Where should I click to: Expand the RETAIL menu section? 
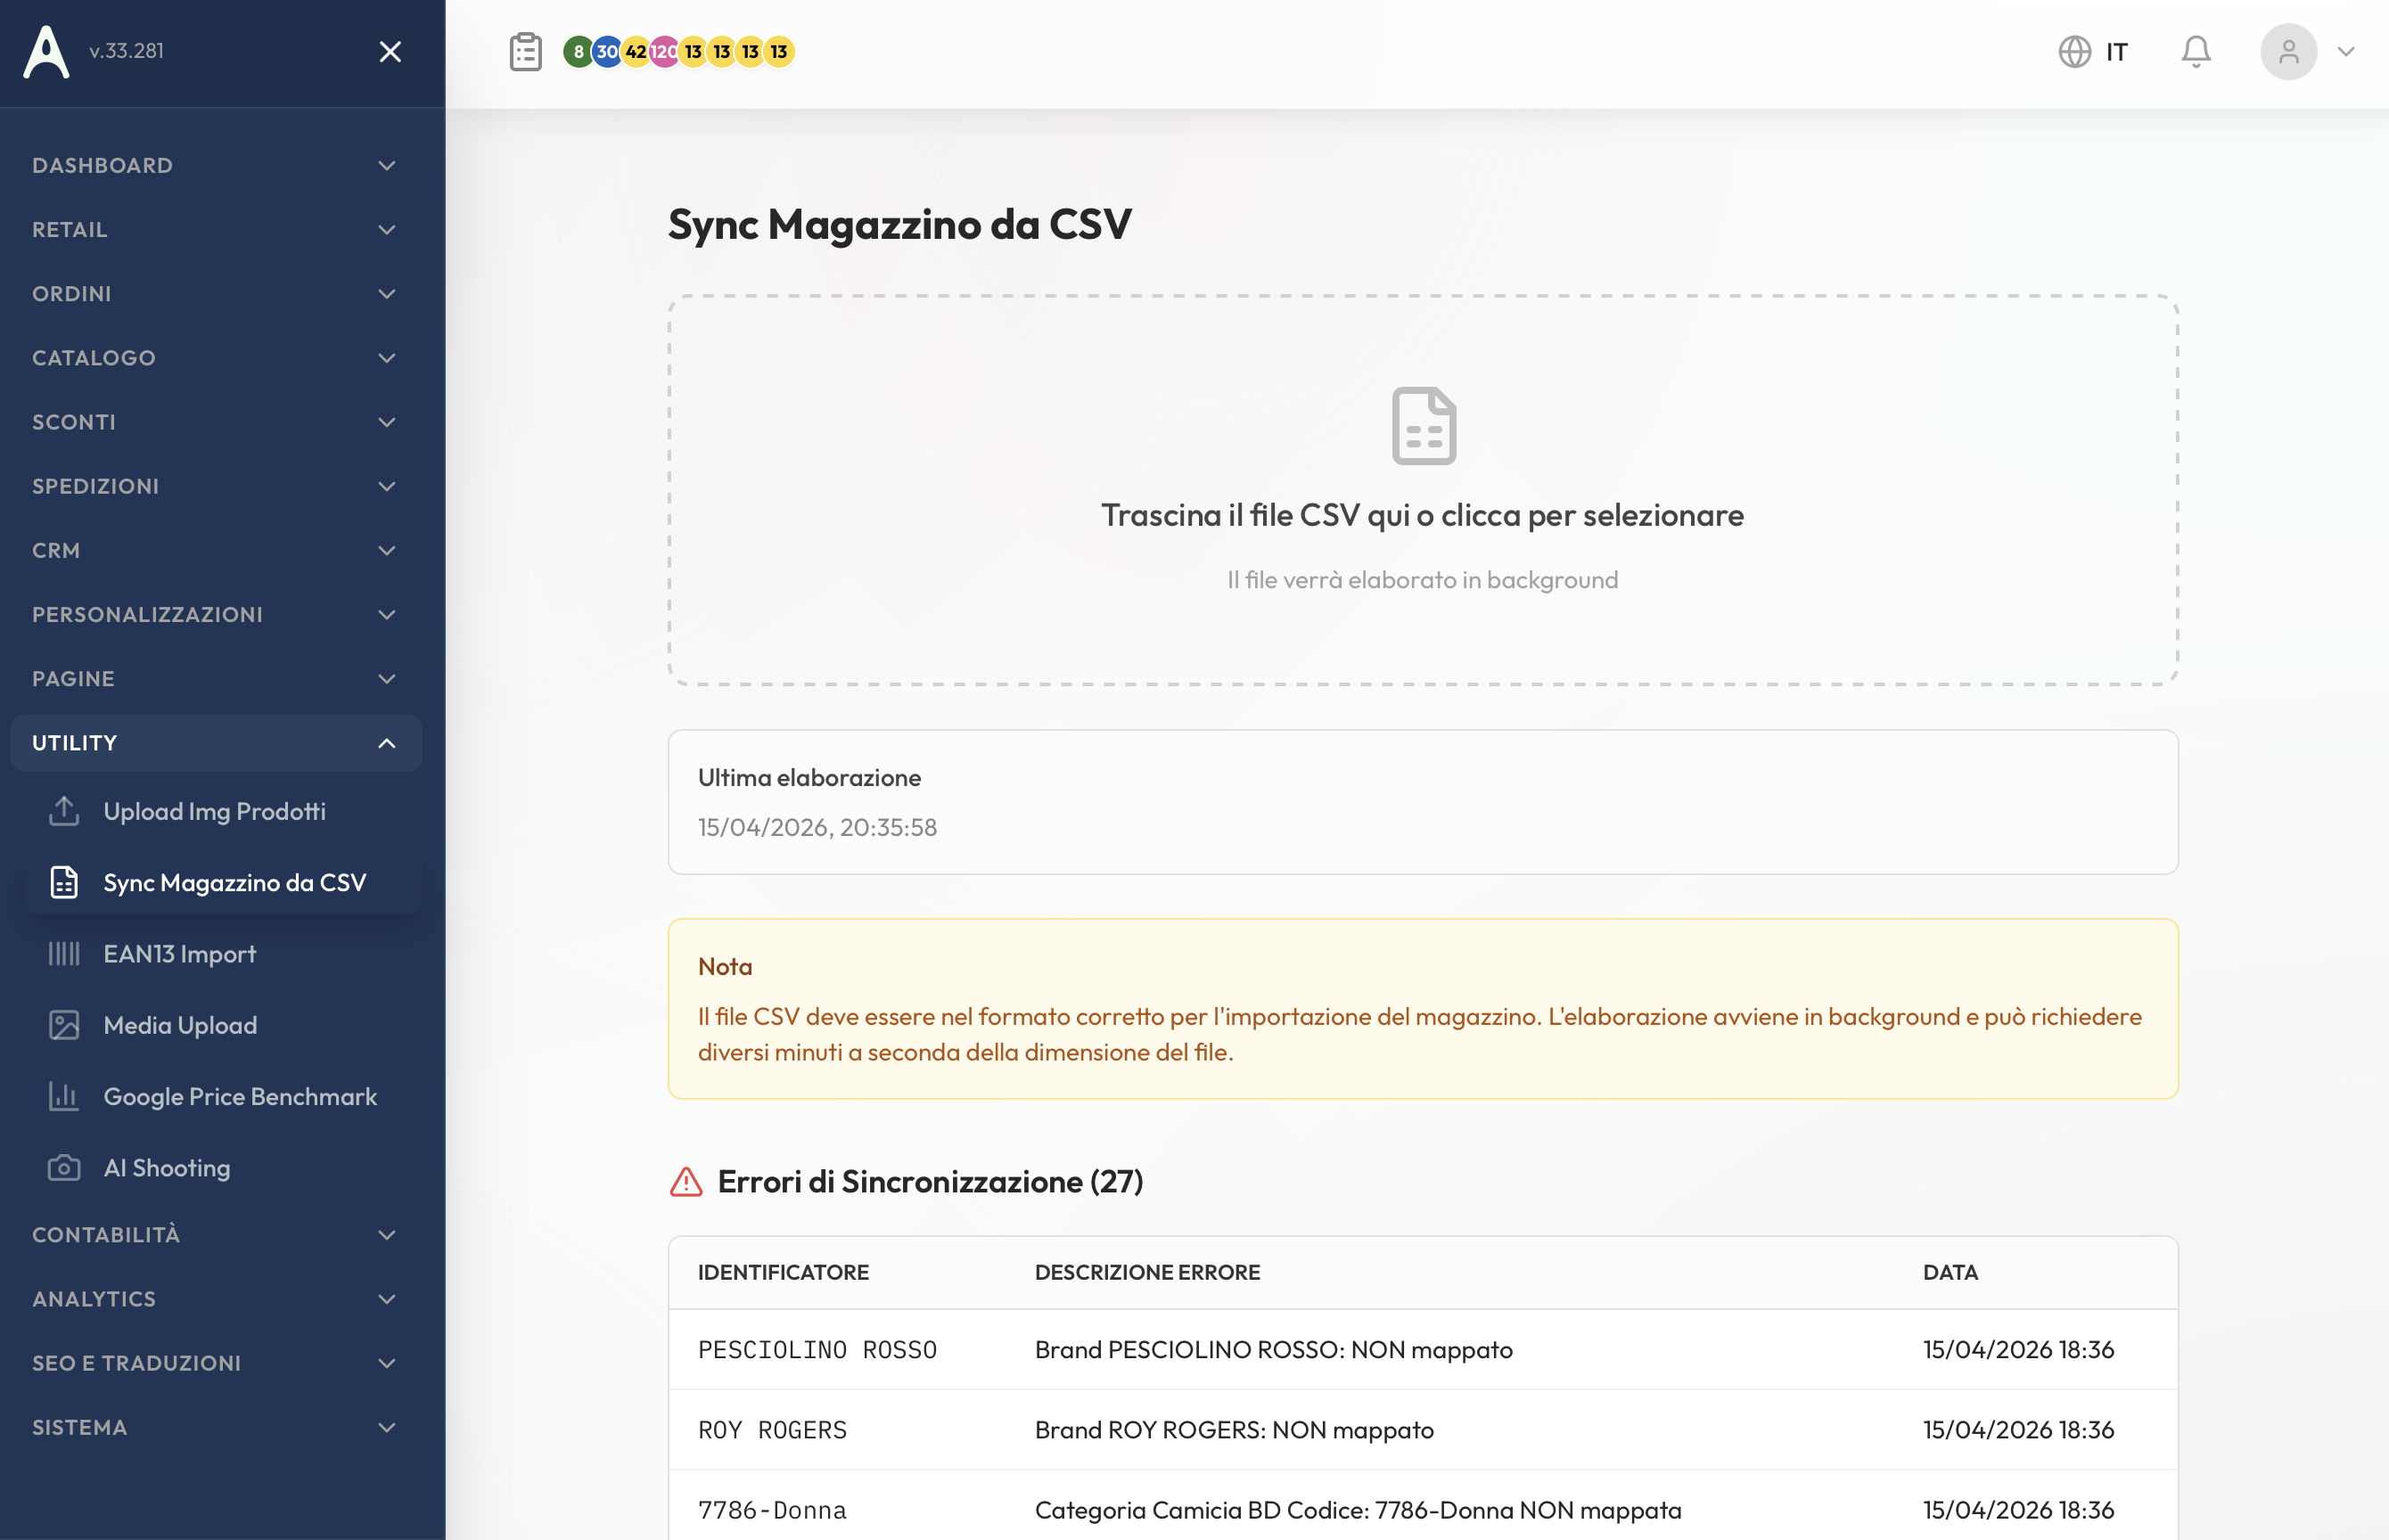(x=216, y=229)
